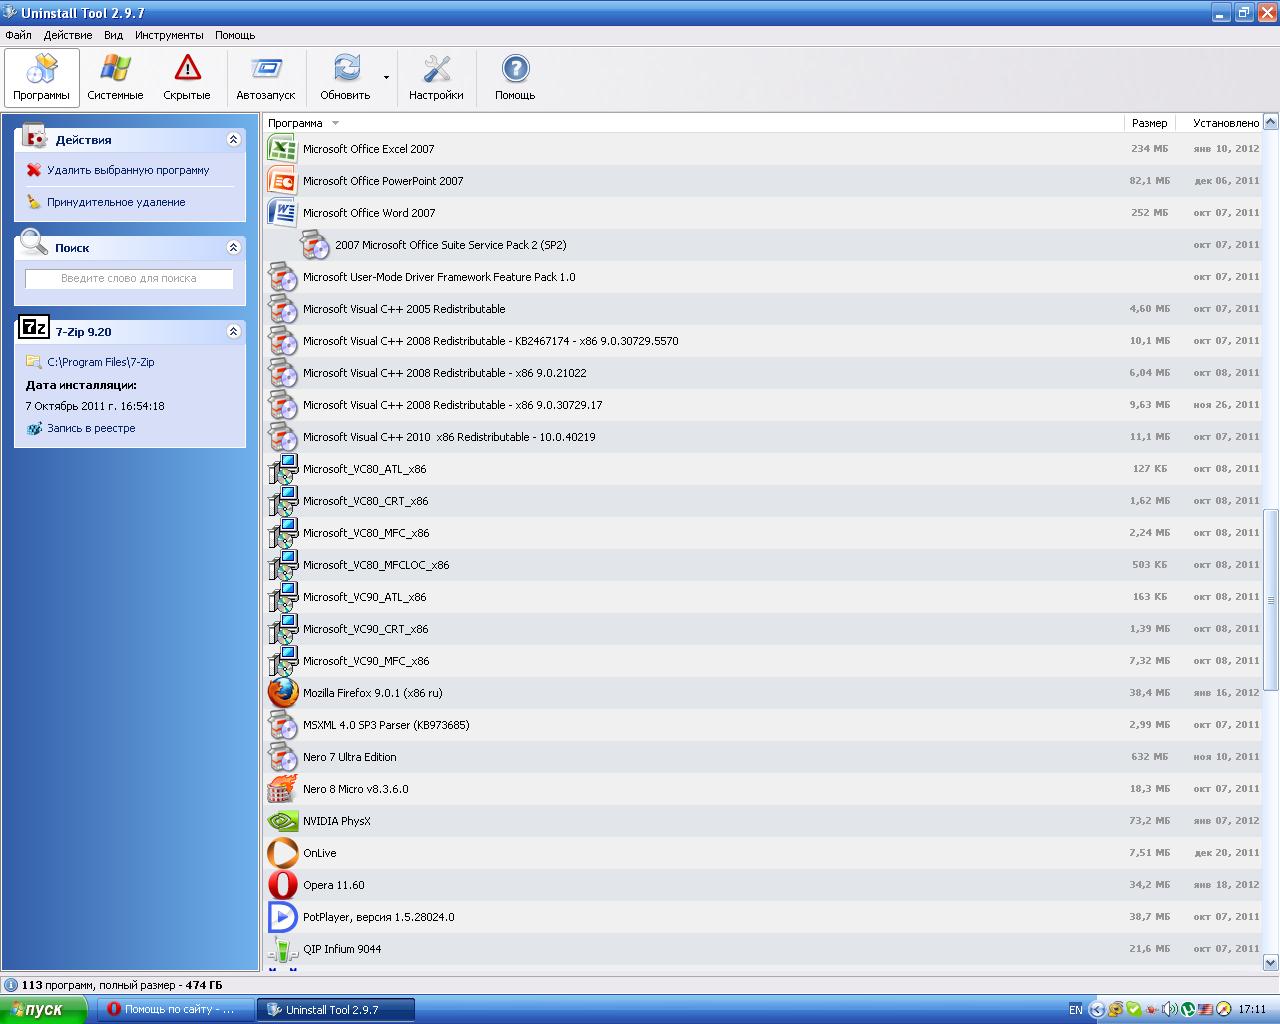Open the Вид menu
Image resolution: width=1280 pixels, height=1024 pixels.
click(114, 35)
